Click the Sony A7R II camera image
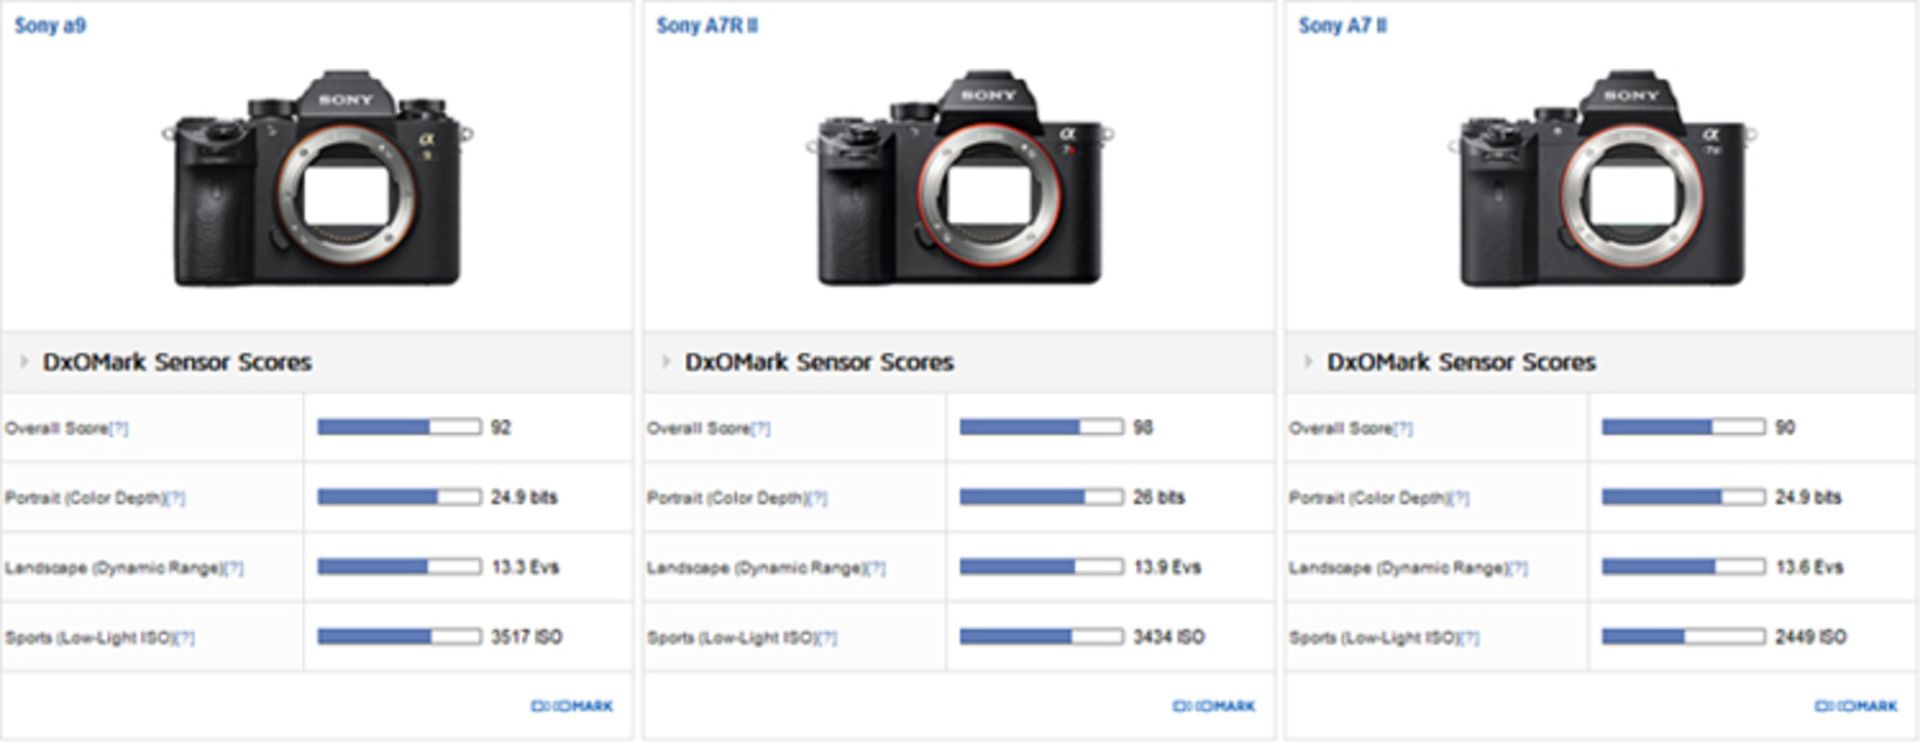The image size is (1920, 742). (960, 178)
